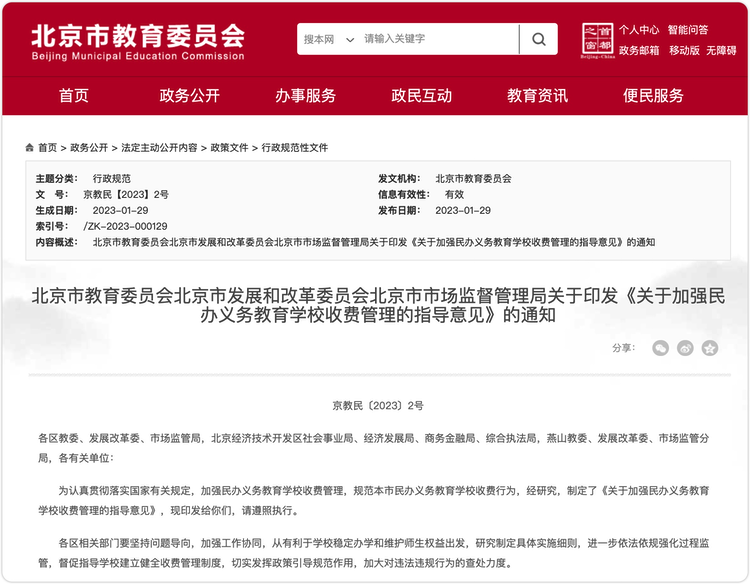
Task: Click the 个人中心 link
Action: 639,30
